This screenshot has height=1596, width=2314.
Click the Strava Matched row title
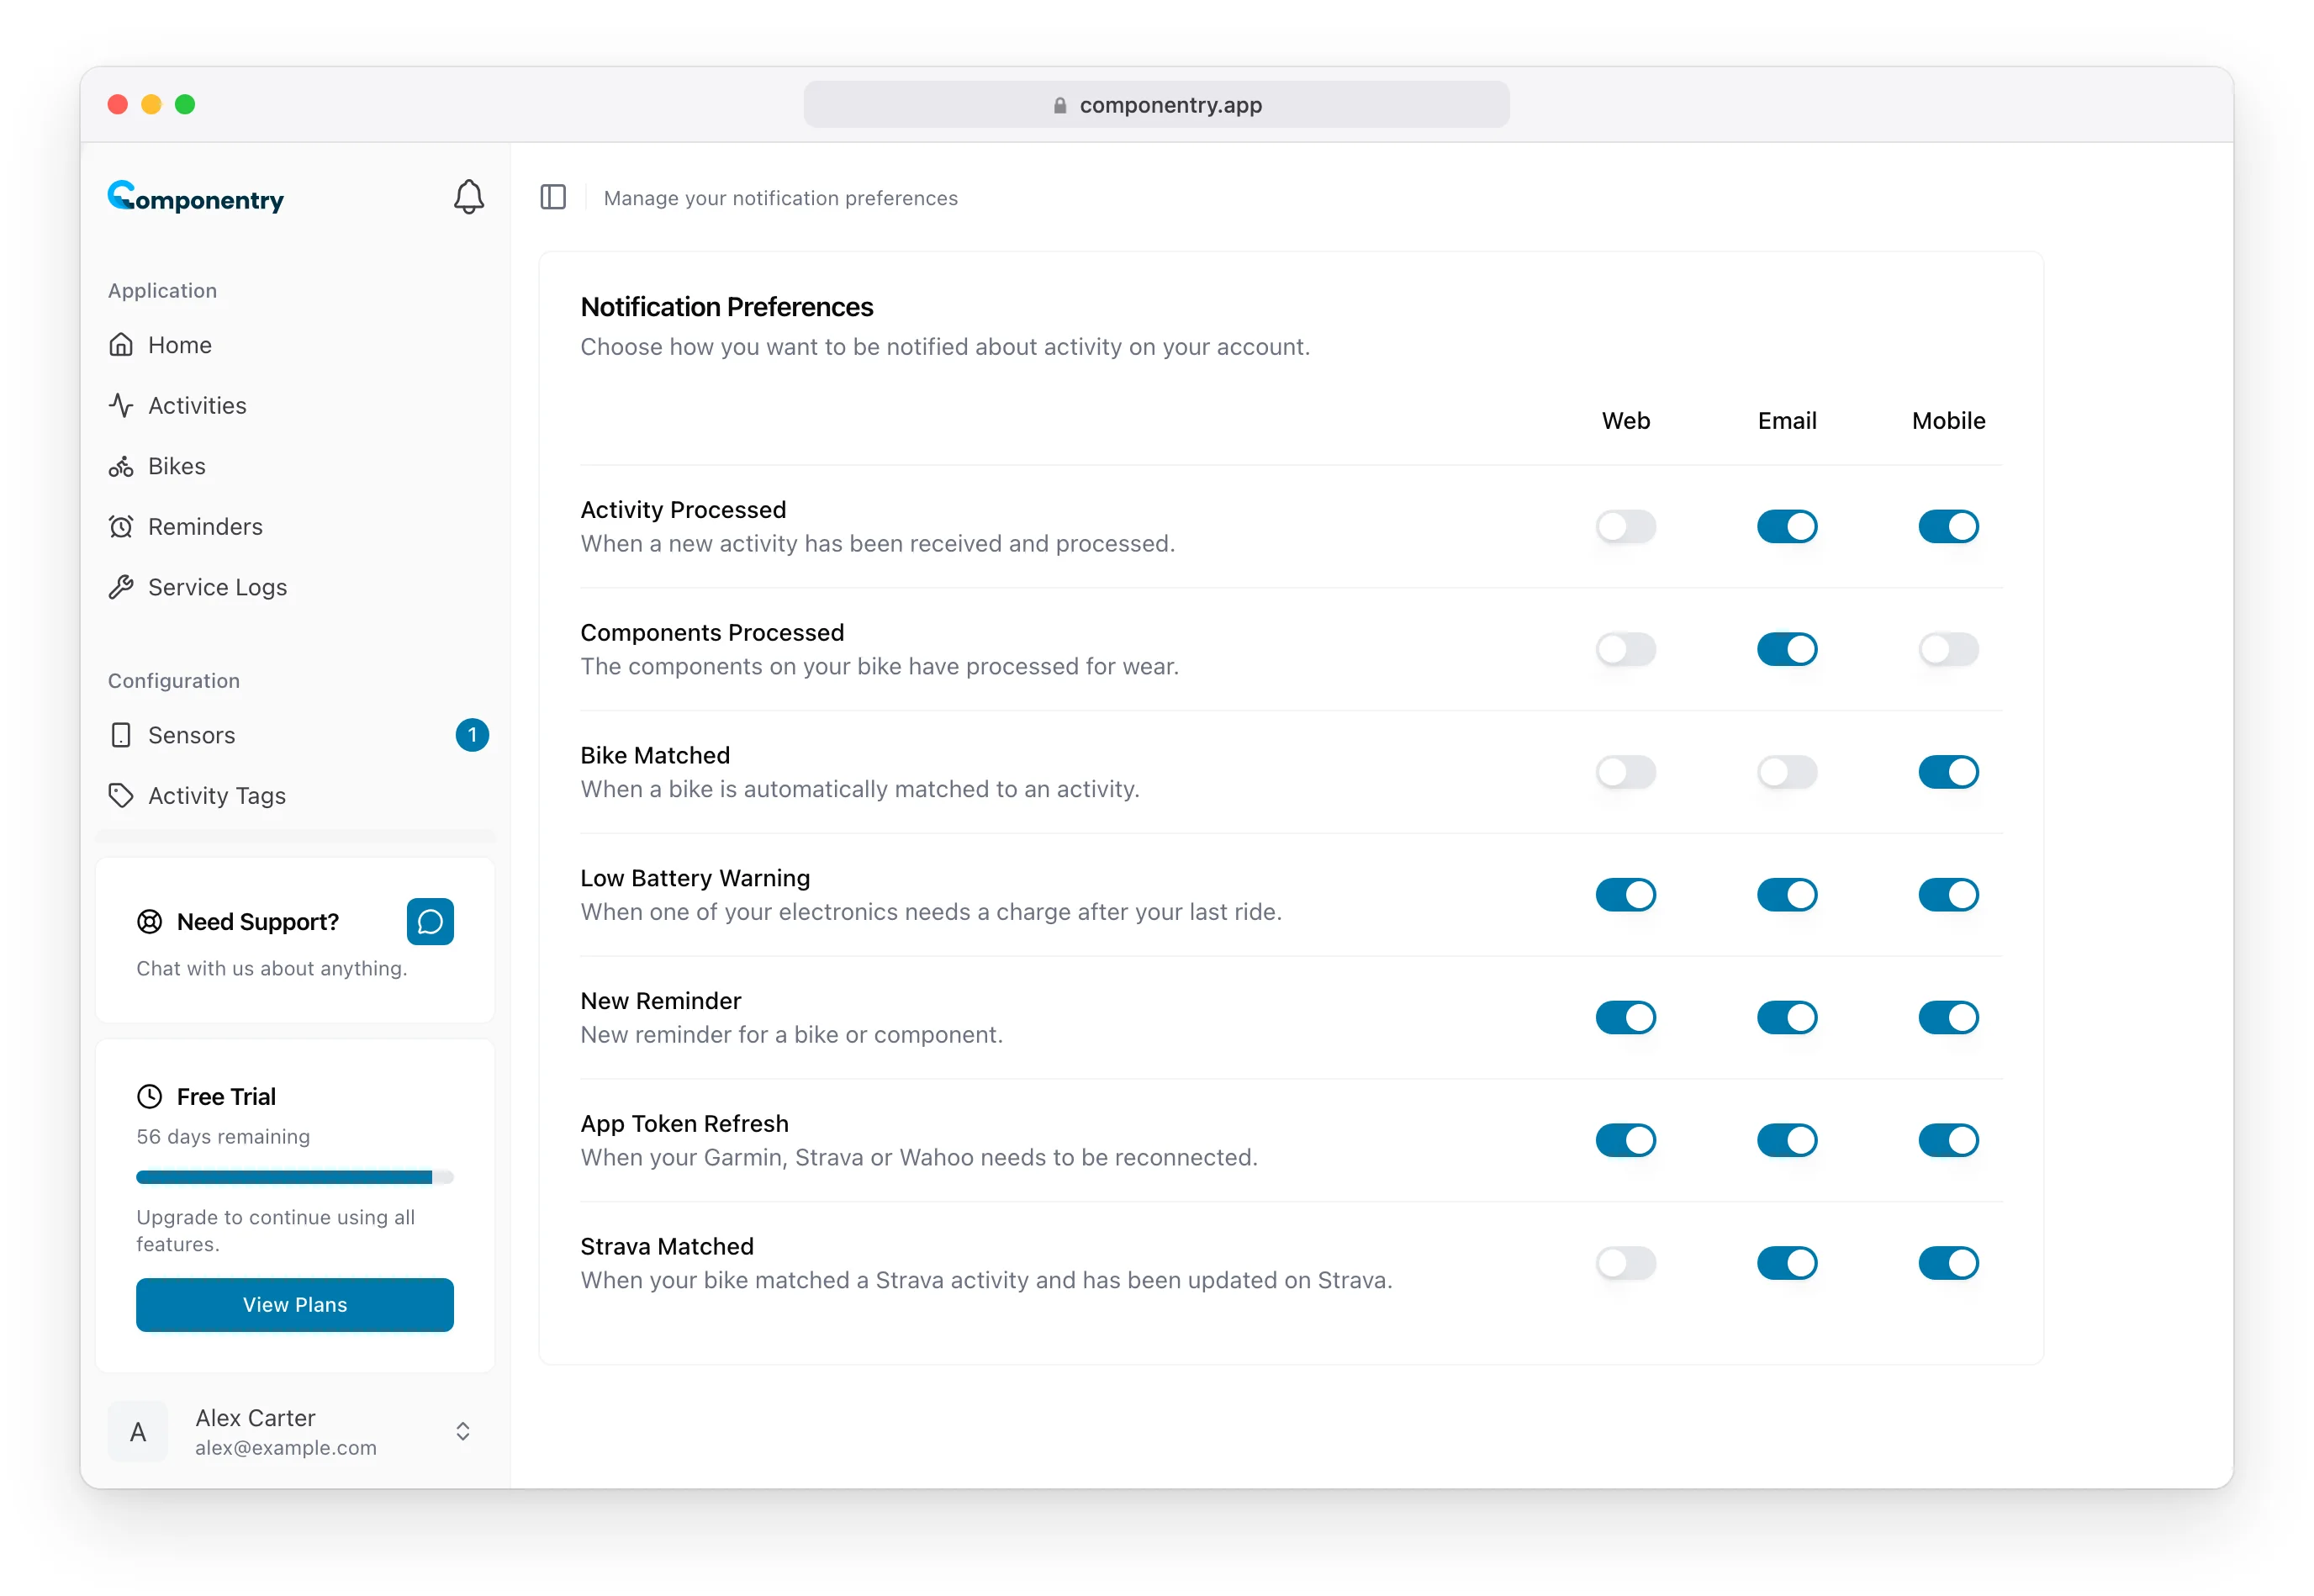click(x=667, y=1247)
